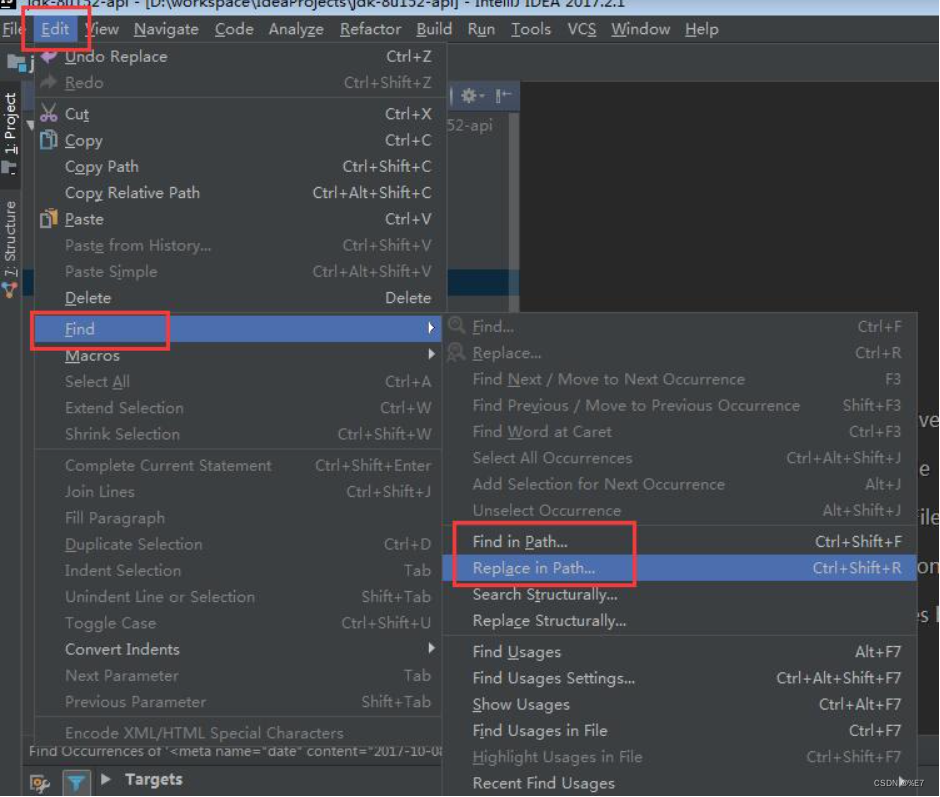Open project panel gear settings icon
The height and width of the screenshot is (797, 940).
tap(470, 96)
